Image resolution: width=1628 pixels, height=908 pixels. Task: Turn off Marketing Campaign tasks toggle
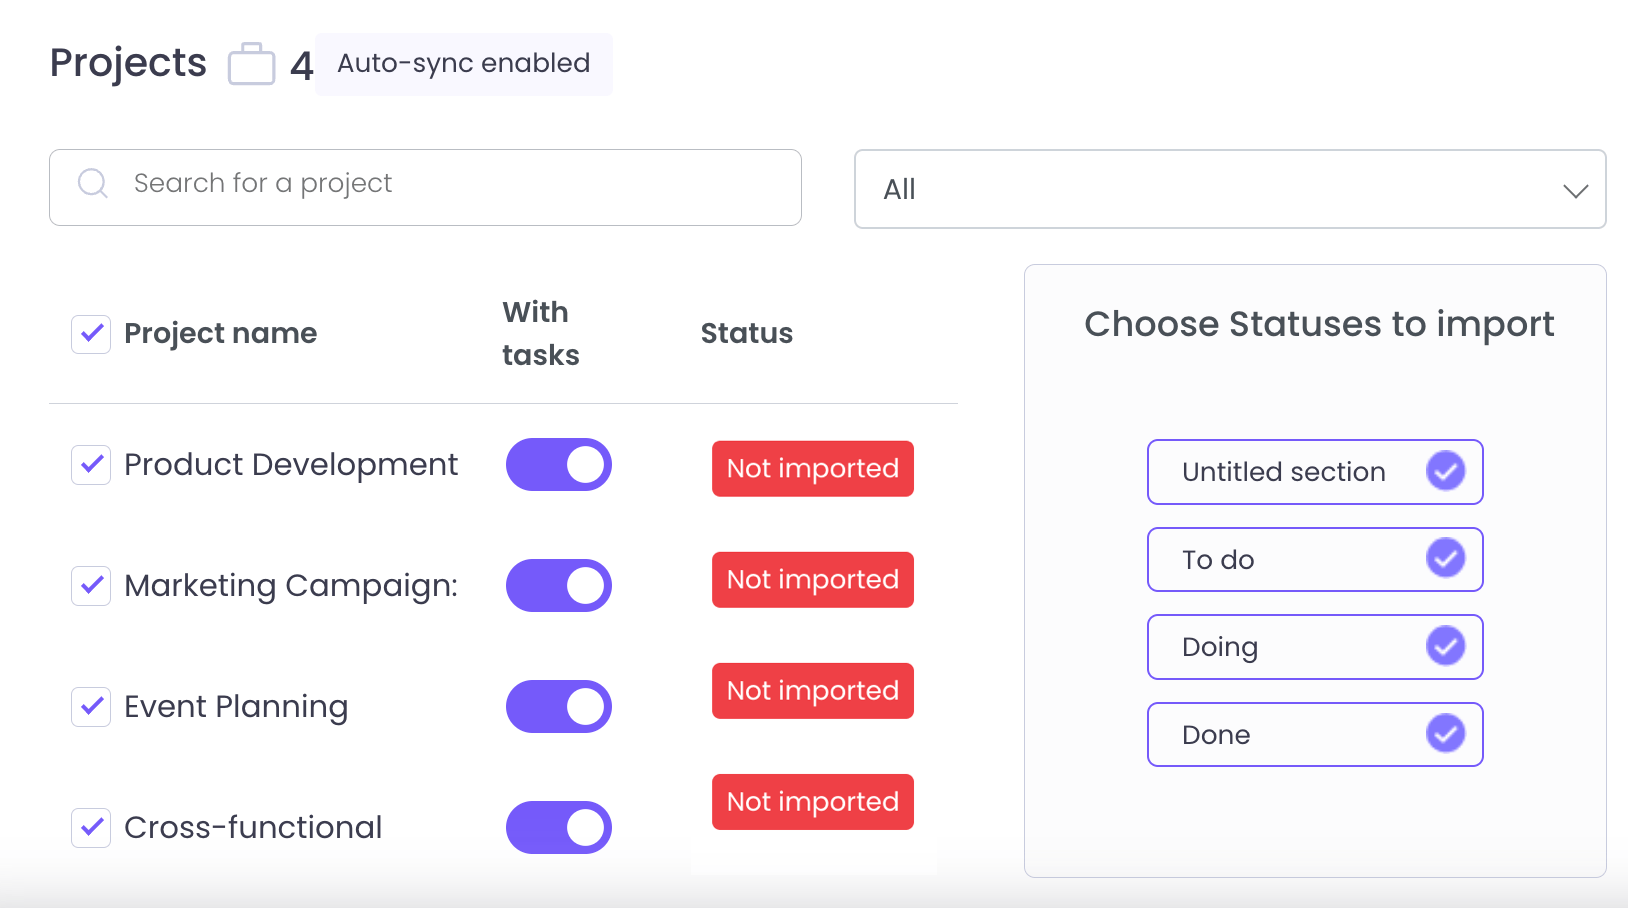point(558,586)
